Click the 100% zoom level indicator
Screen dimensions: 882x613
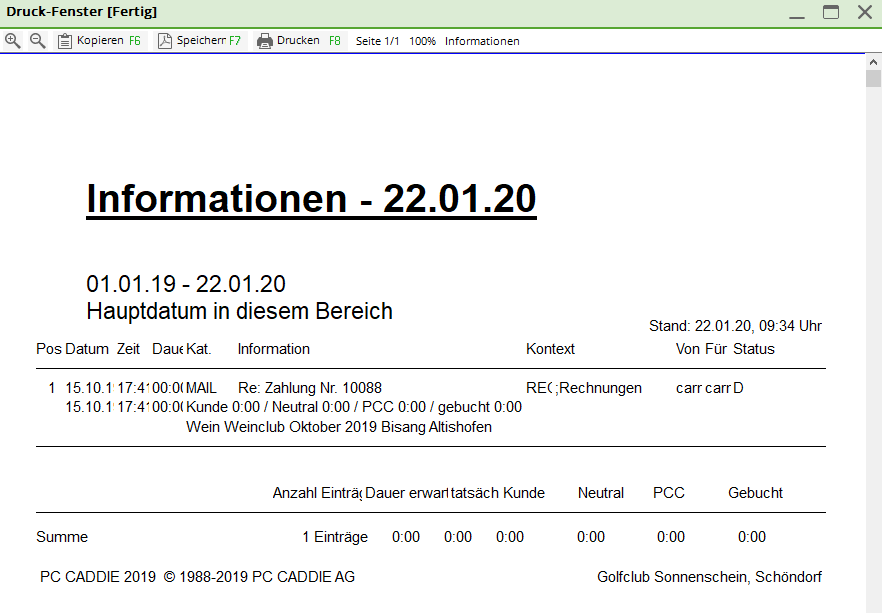tap(422, 41)
